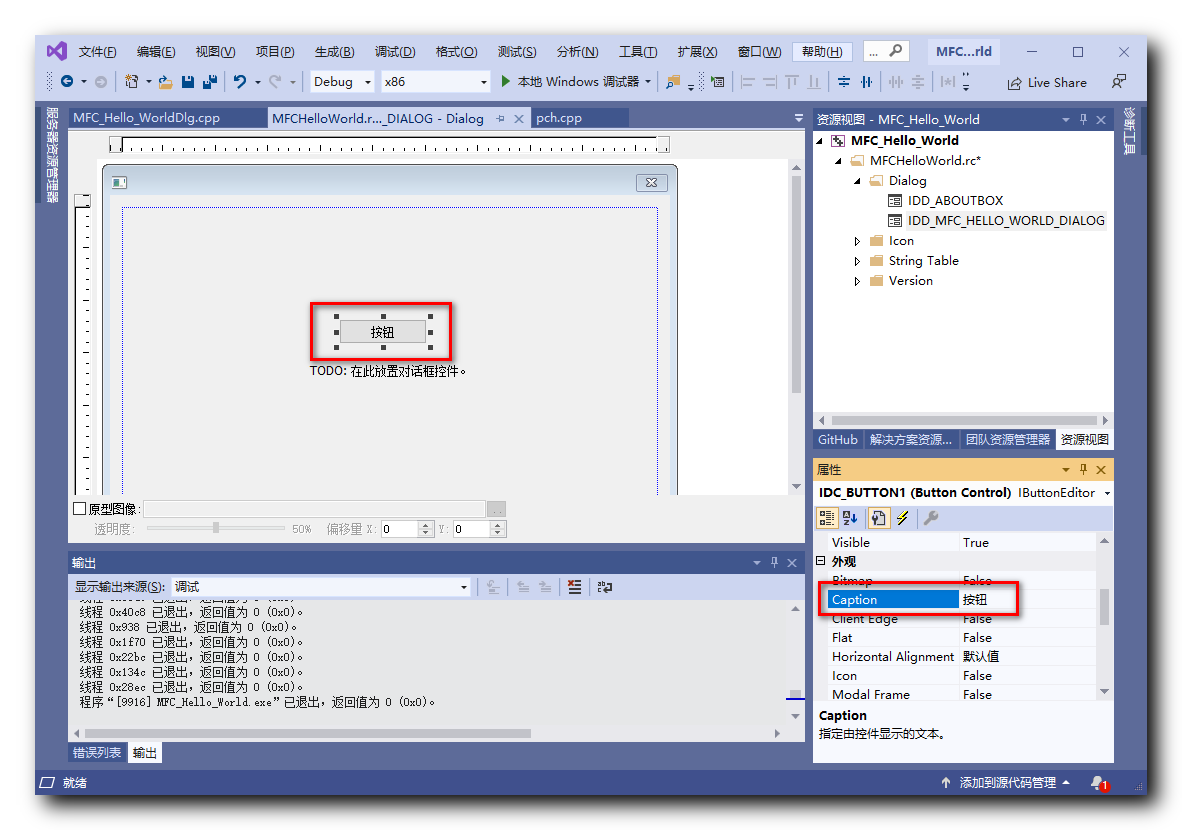
Task: Open the 格式(O) menu
Action: click(456, 51)
